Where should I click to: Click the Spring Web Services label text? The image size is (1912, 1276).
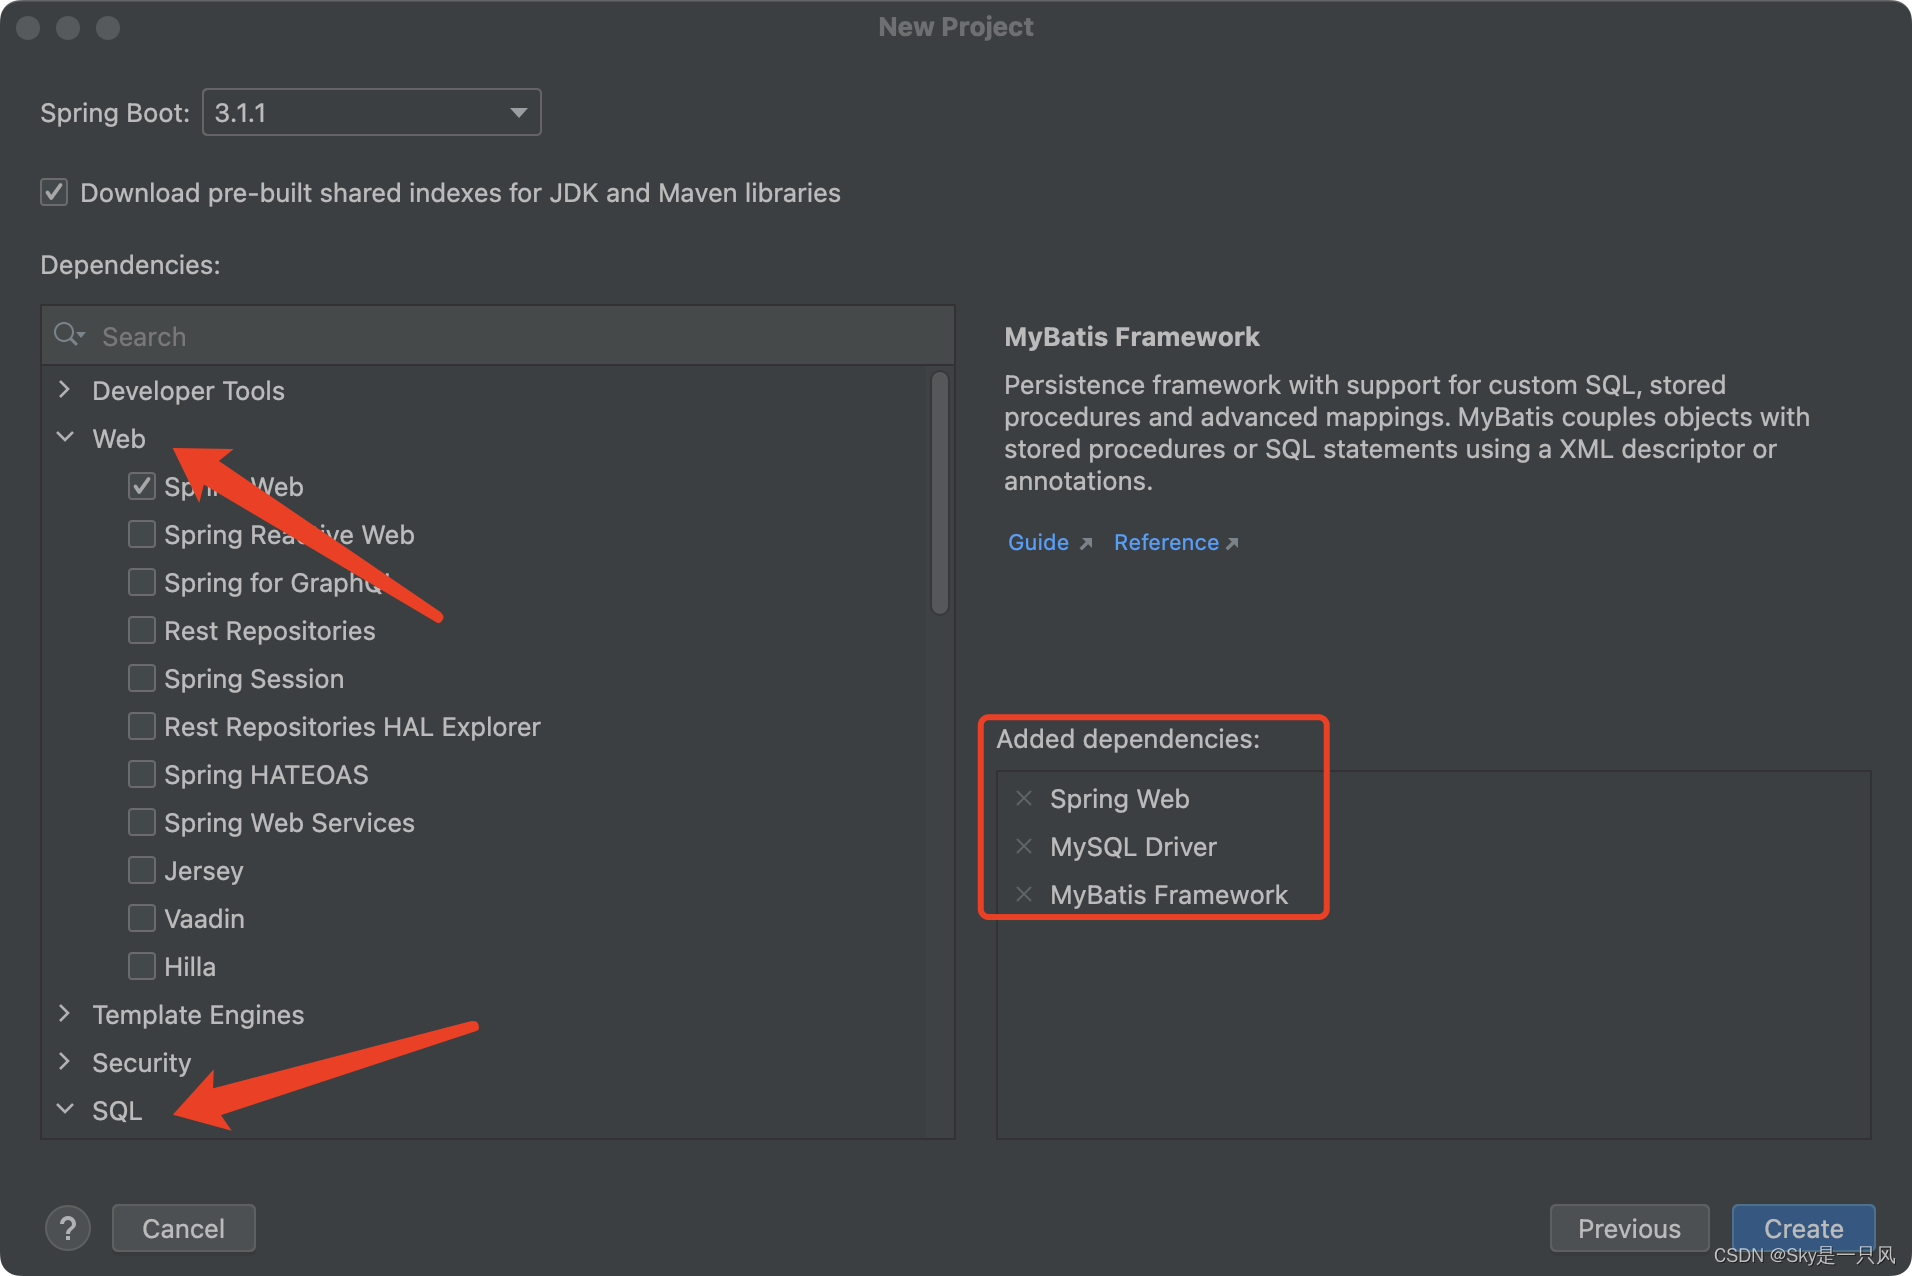tap(289, 823)
